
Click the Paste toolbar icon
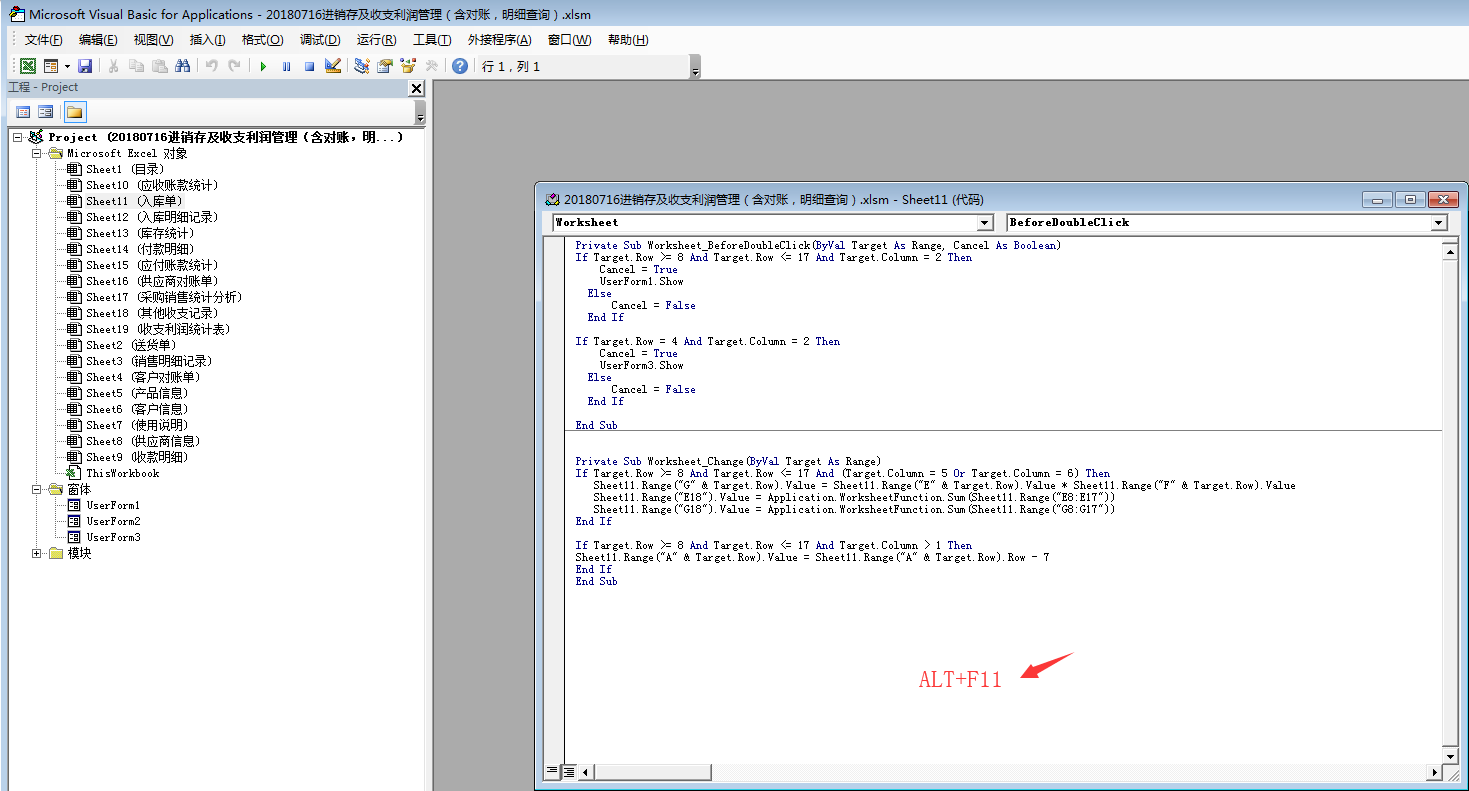159,66
